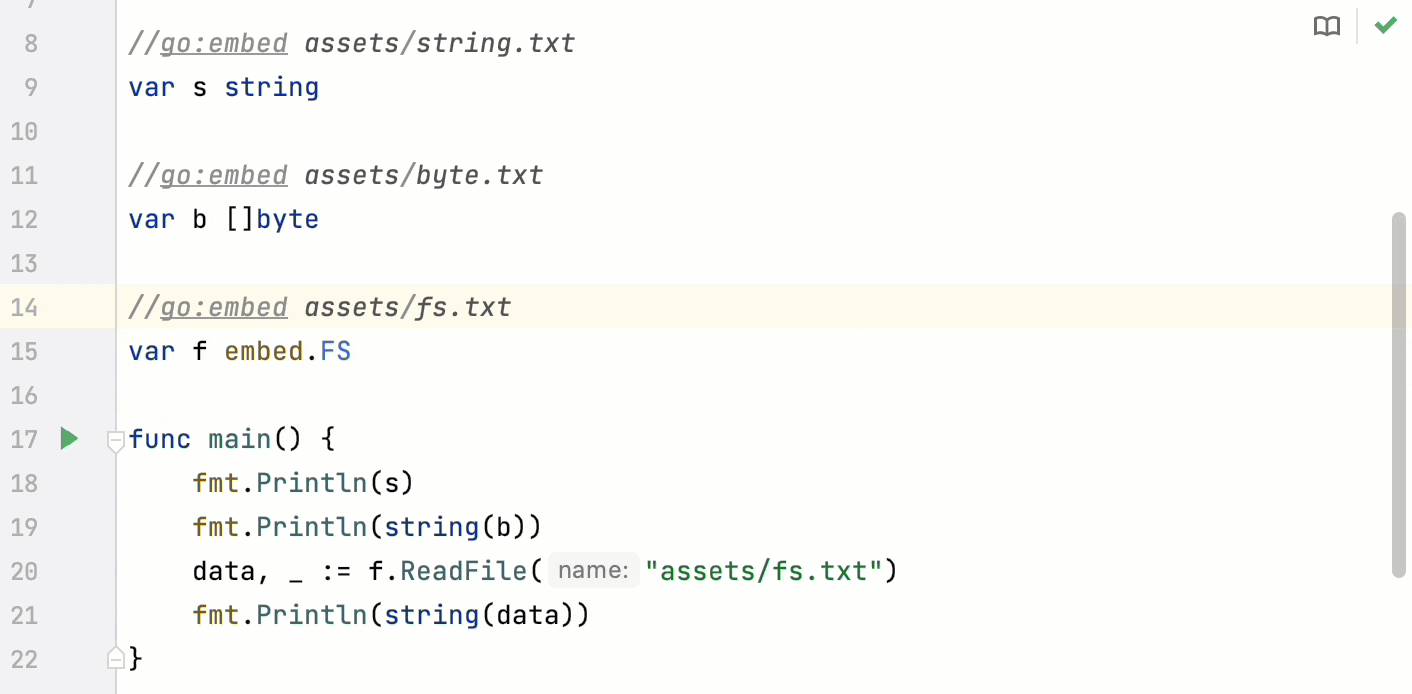
Task: Run main function from the green gutter arrow
Action: 69,438
